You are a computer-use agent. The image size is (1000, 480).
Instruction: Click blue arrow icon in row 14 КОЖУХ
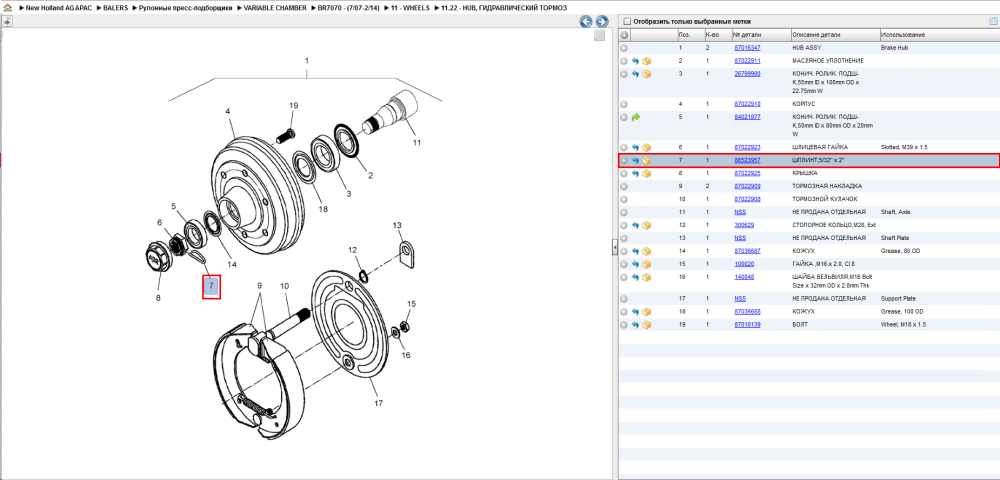tap(635, 251)
